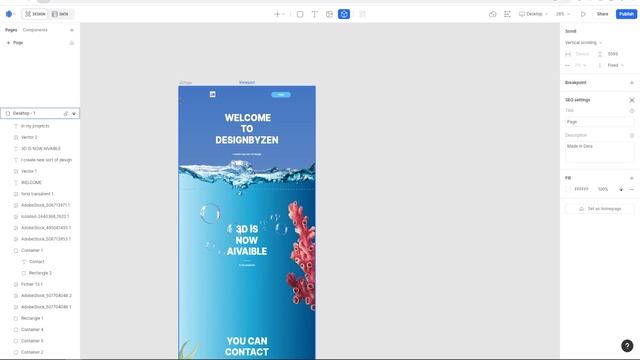The image size is (640, 360).
Task: Click the info icon next to Description
Action: point(632,135)
